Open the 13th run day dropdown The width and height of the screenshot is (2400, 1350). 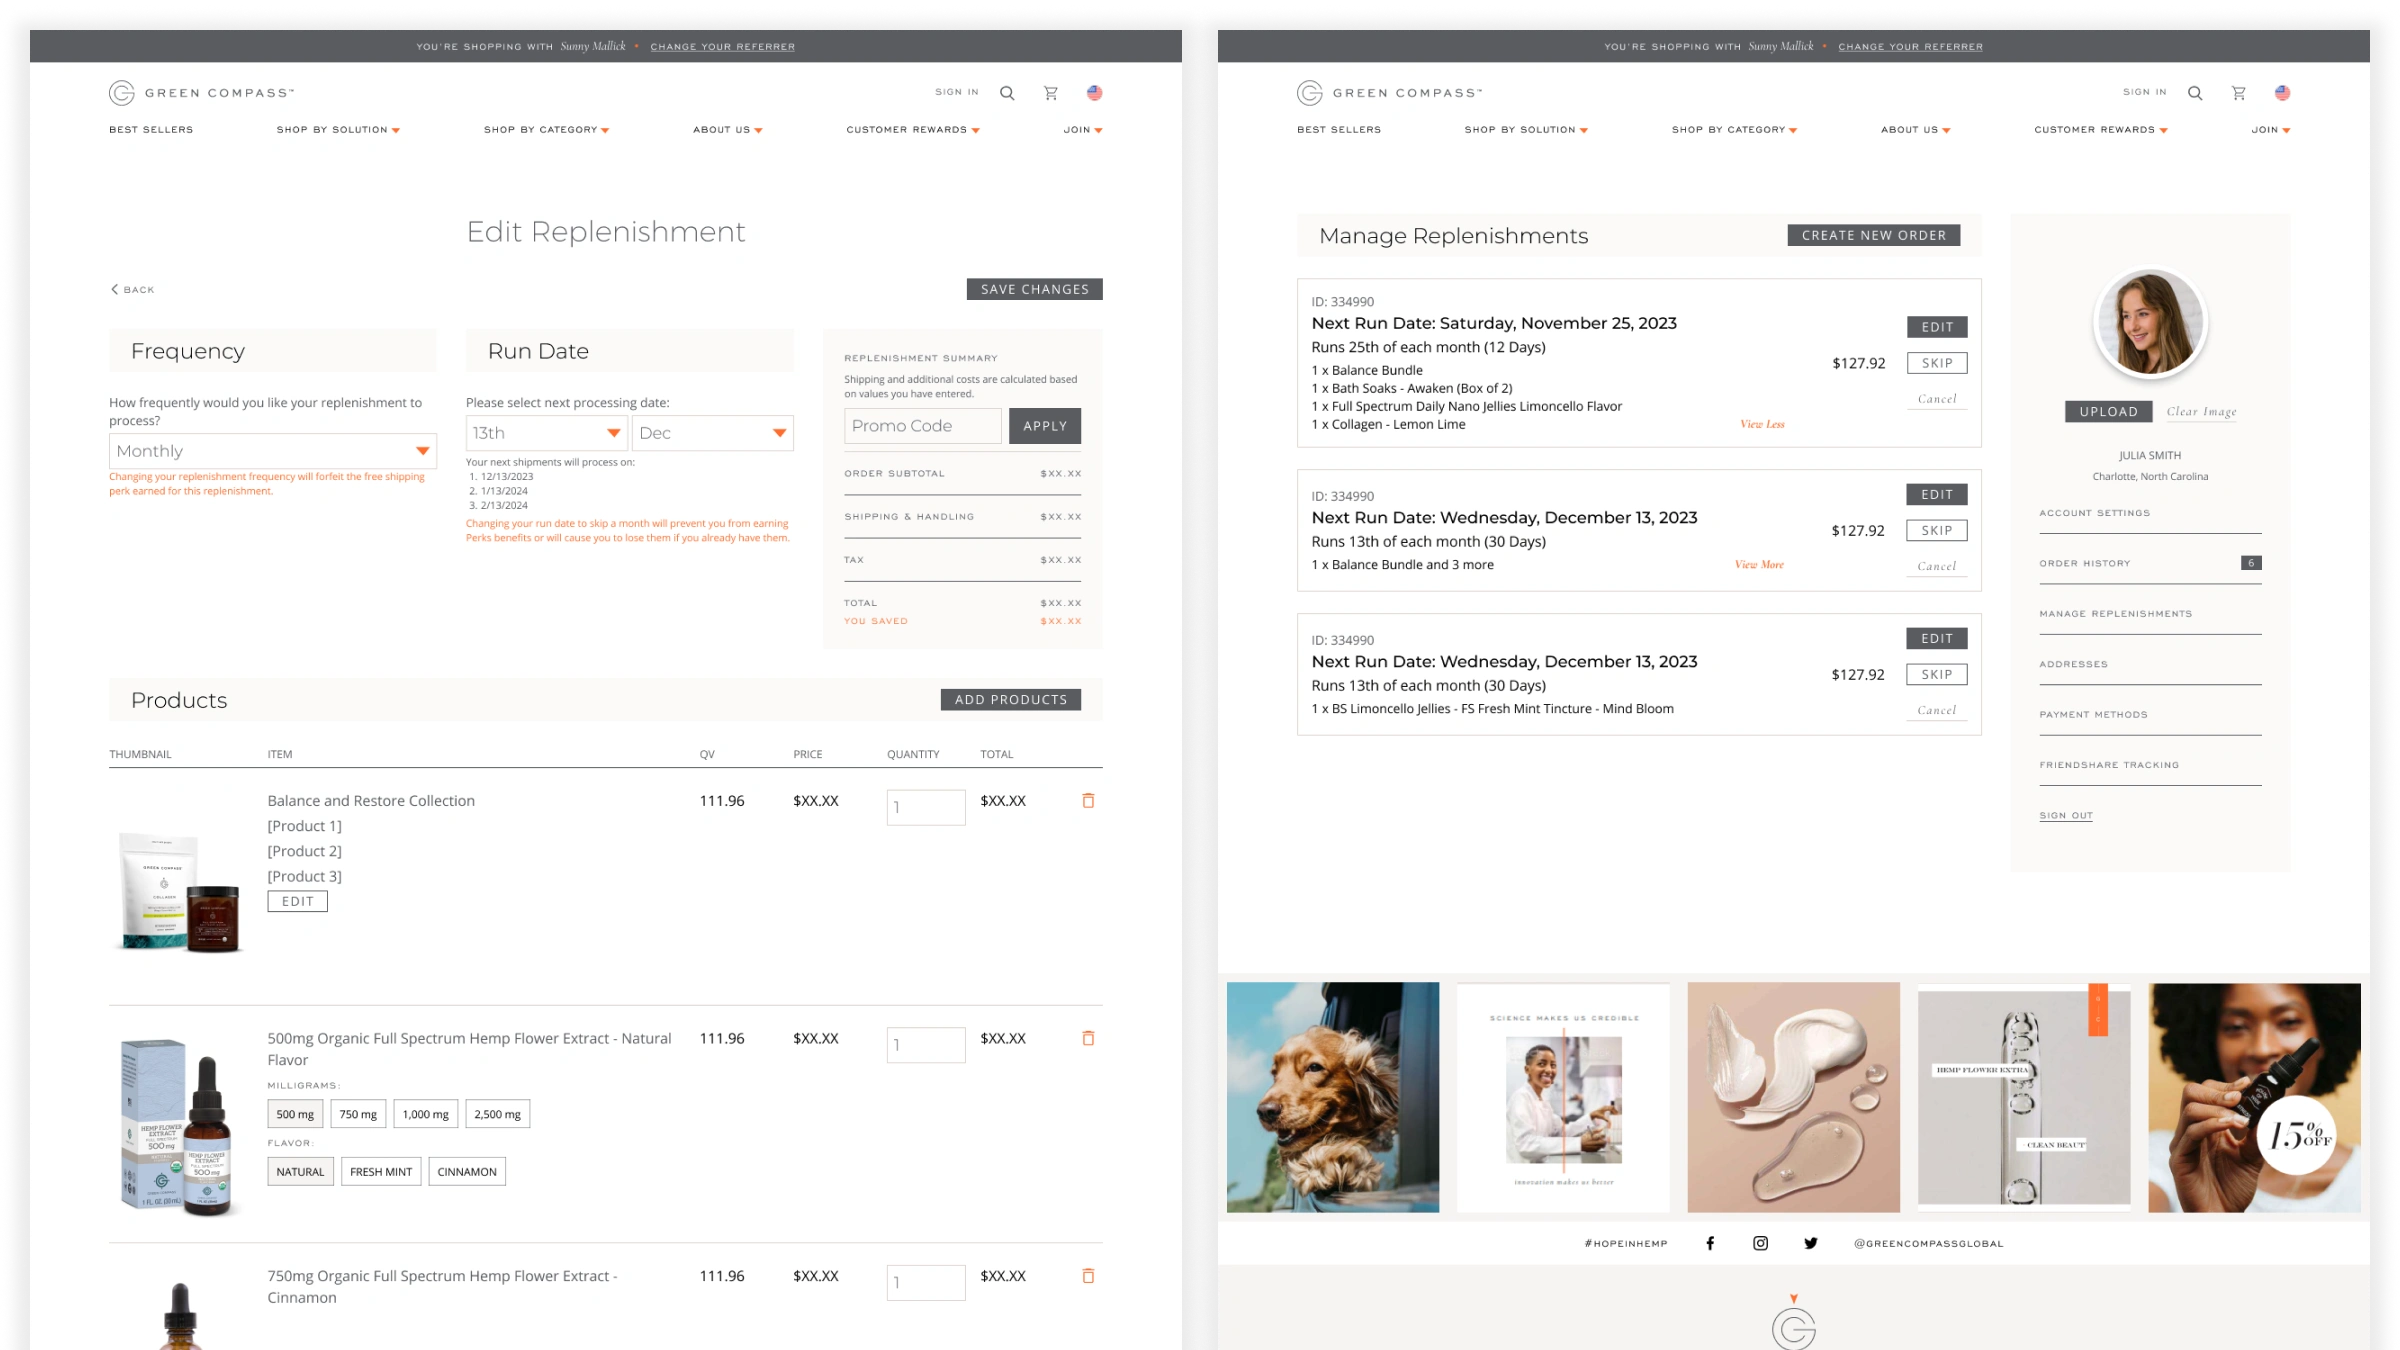pos(547,433)
